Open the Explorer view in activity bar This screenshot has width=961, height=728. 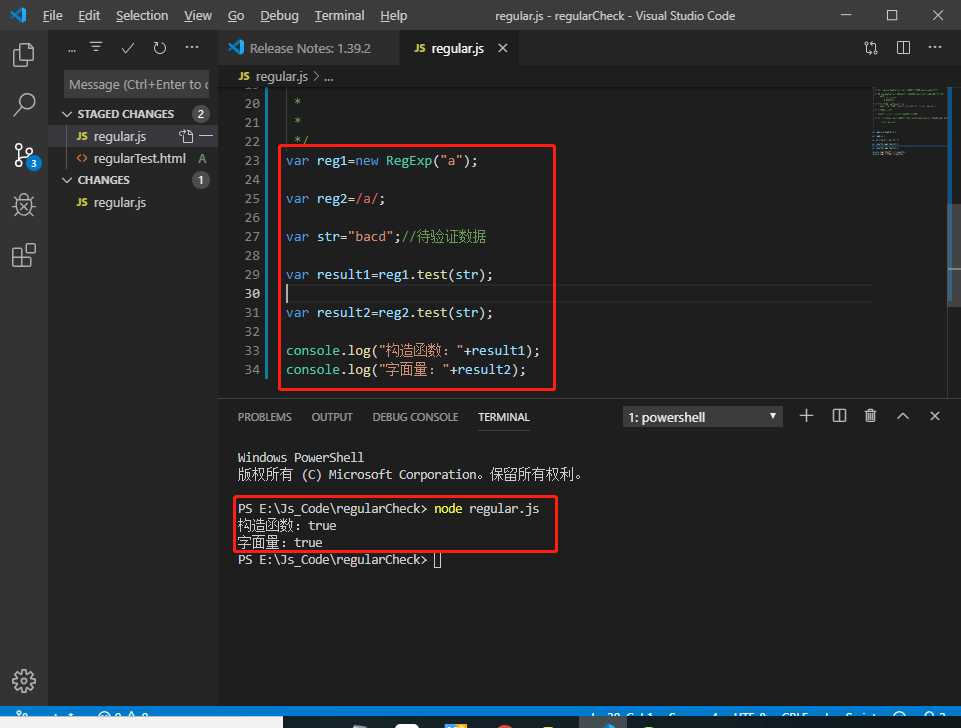pos(23,55)
